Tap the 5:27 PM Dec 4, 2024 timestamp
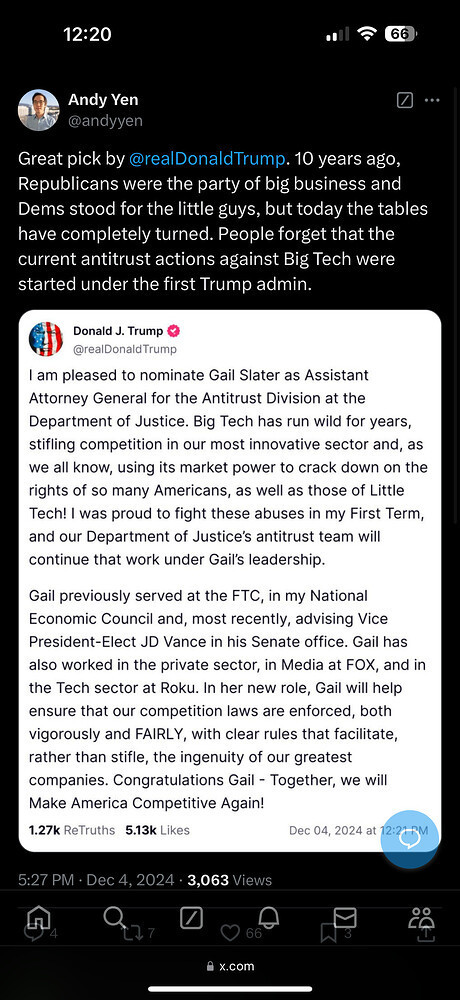 [96, 881]
